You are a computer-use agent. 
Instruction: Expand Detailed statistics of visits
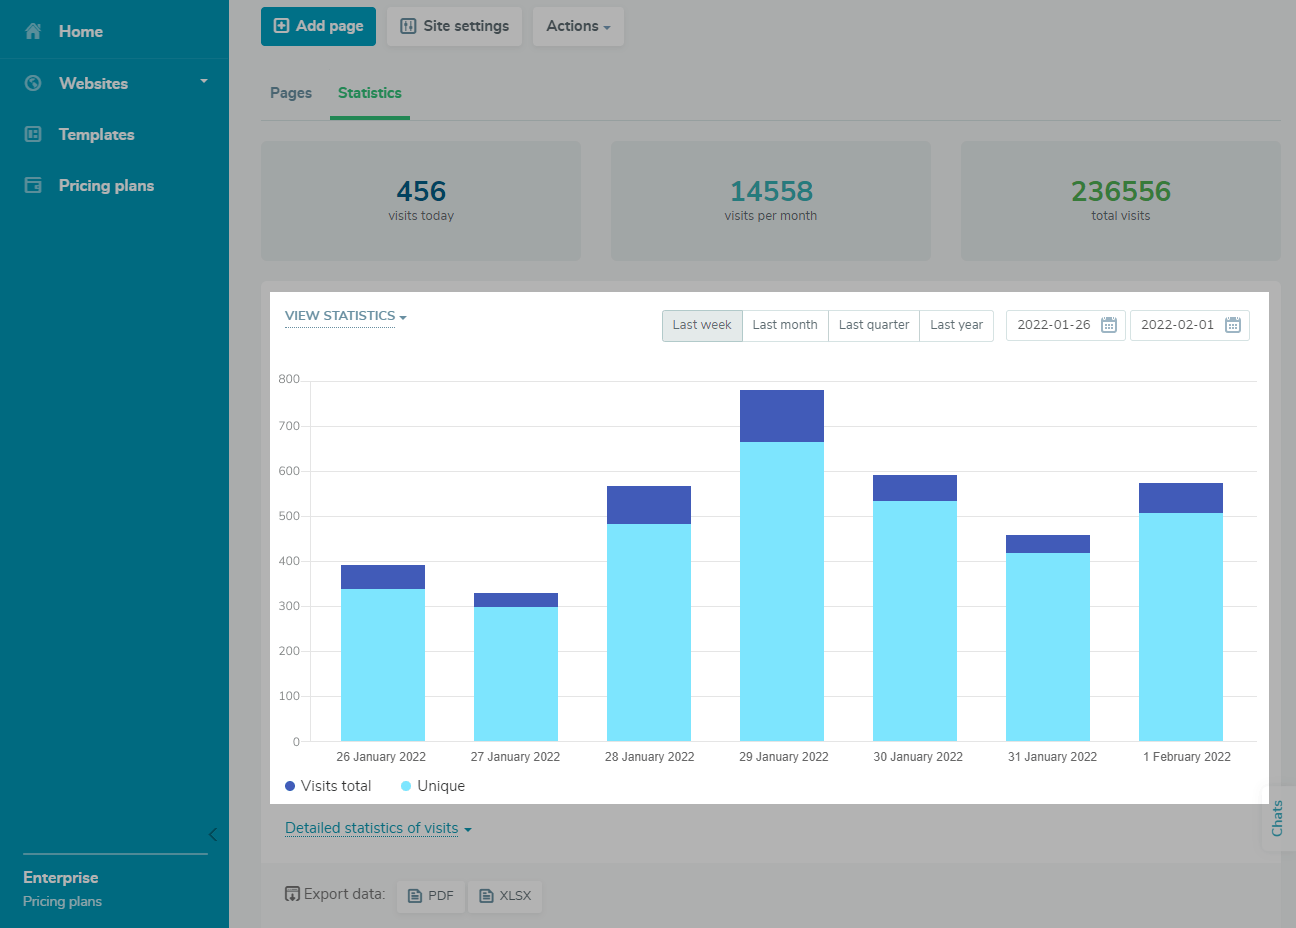(x=378, y=828)
